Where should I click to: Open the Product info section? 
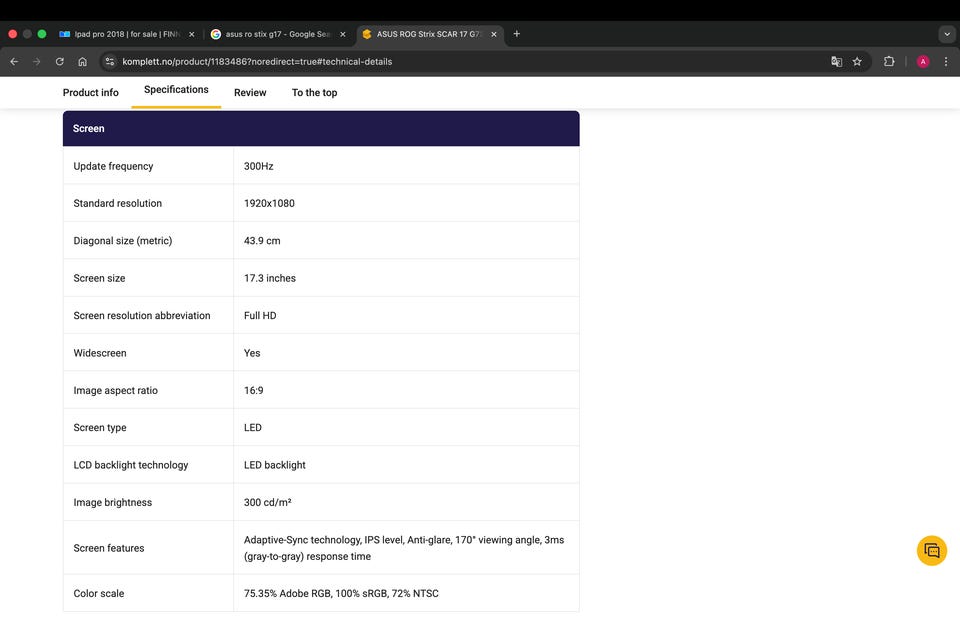point(91,92)
